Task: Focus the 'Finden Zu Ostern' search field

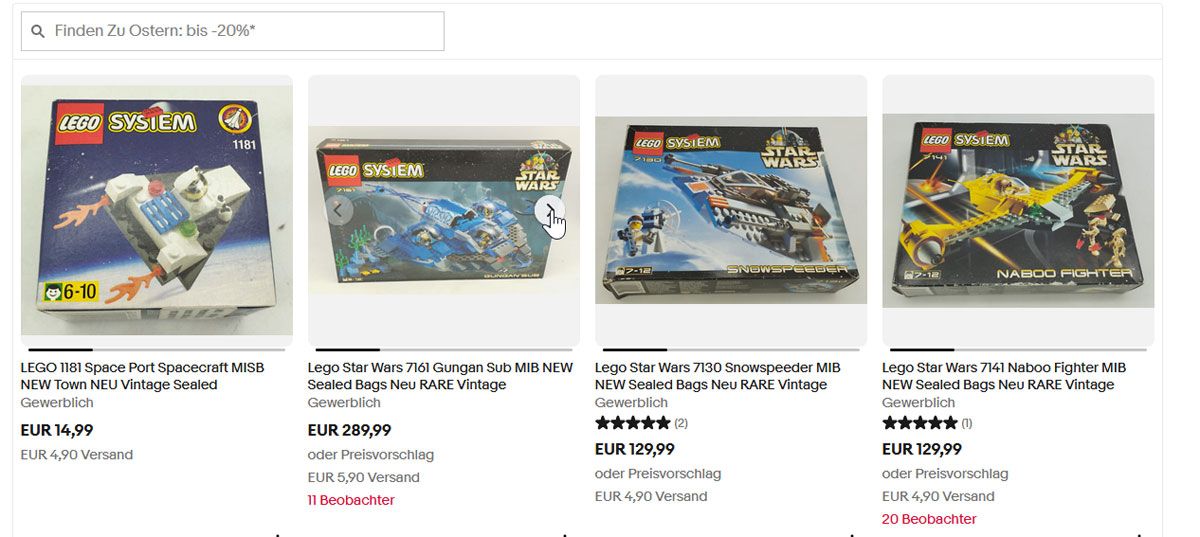Action: coord(233,31)
